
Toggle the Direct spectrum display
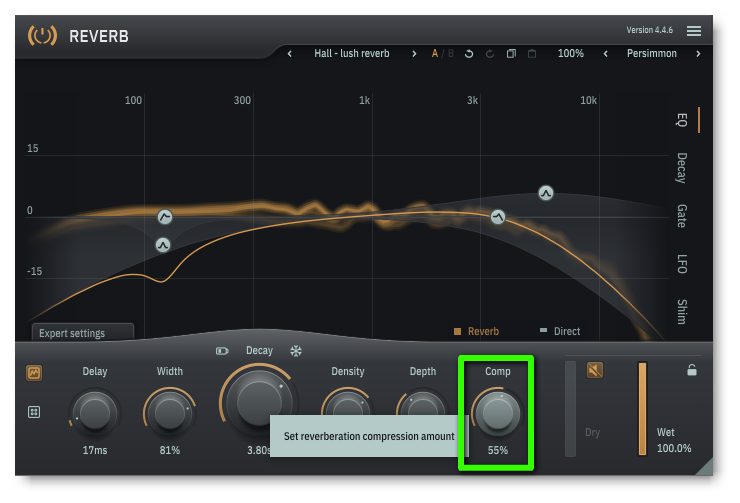(x=560, y=331)
